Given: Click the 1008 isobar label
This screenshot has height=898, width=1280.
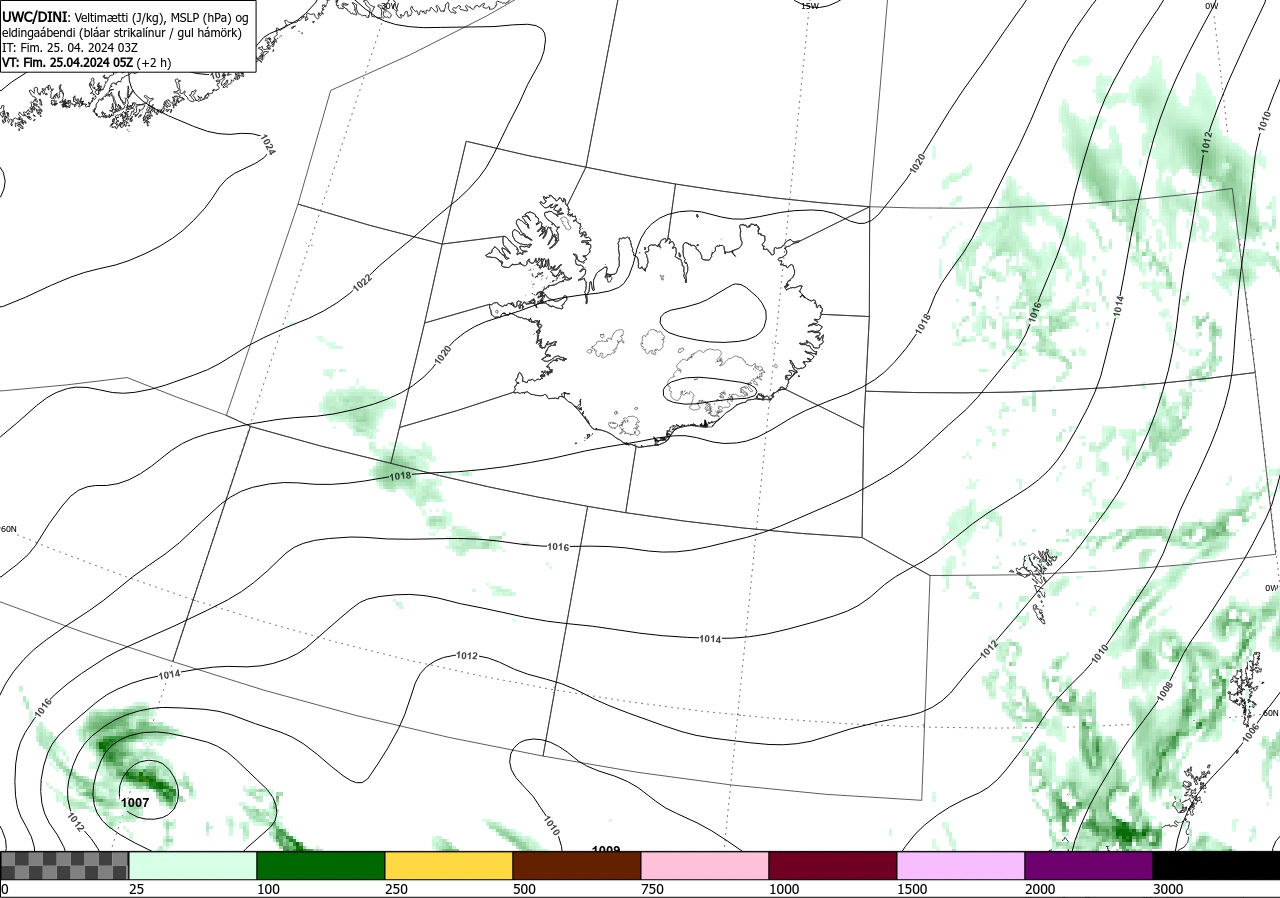Looking at the screenshot, I should pyautogui.click(x=1165, y=690).
